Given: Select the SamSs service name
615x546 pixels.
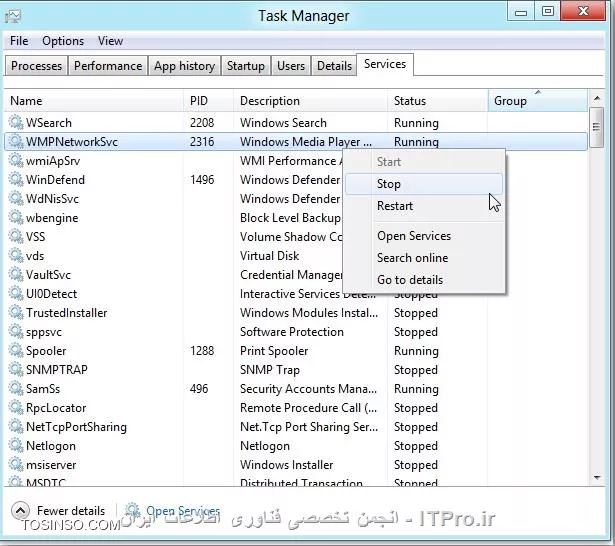Looking at the screenshot, I should 43,389.
